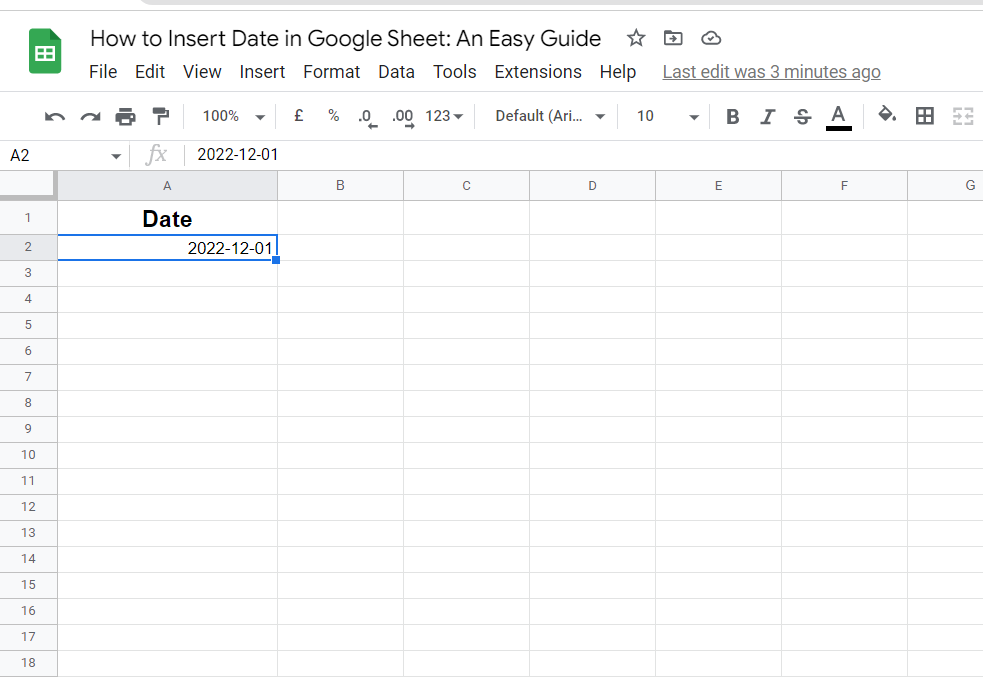Open the Format menu

(x=332, y=72)
